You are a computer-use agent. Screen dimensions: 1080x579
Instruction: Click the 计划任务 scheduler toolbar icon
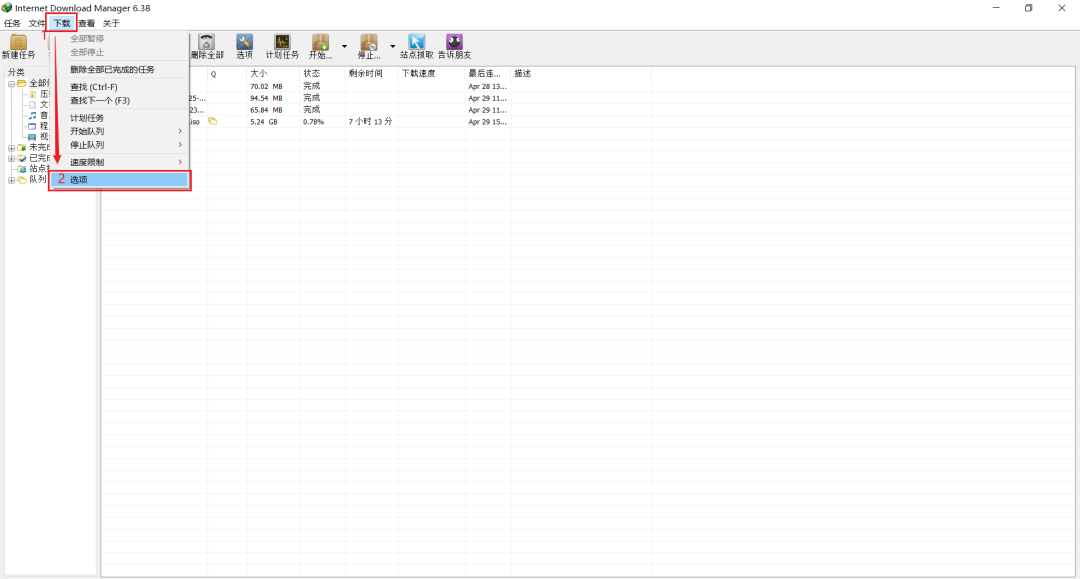pyautogui.click(x=282, y=42)
